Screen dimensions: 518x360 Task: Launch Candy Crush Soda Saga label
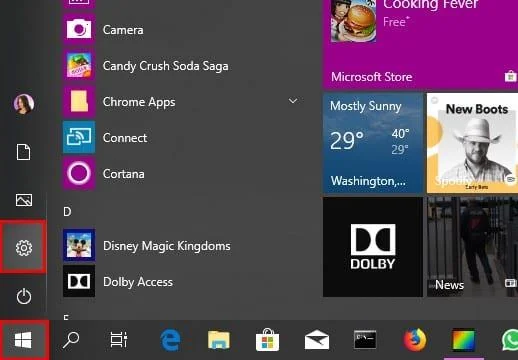(x=166, y=66)
